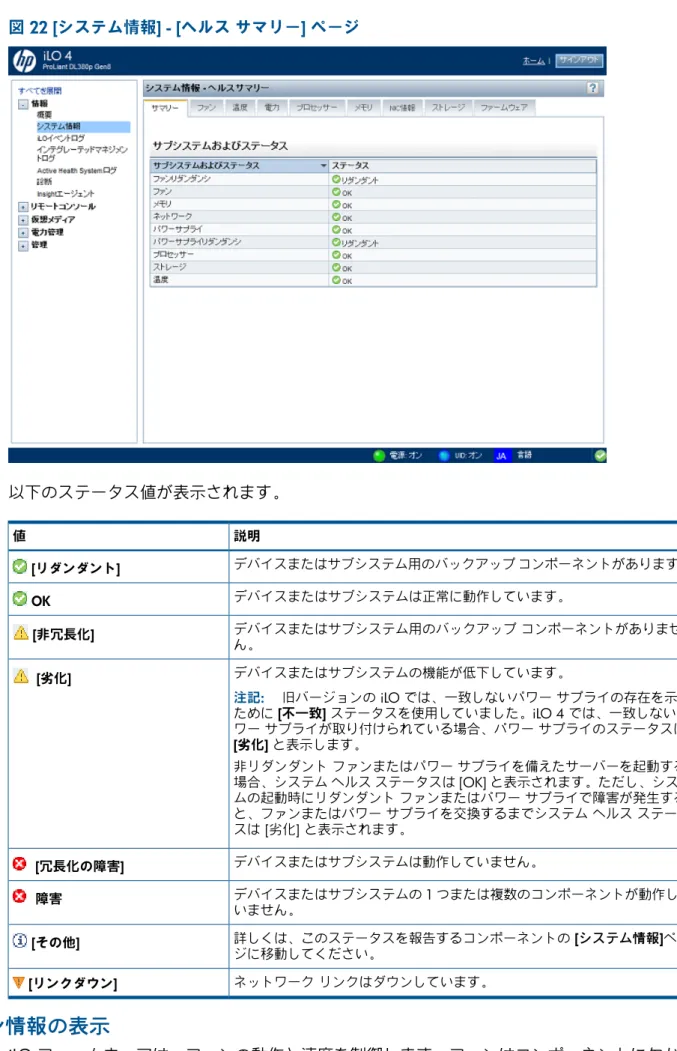Image resolution: width=677 pixels, height=1051 pixels.
Task: Collapse the 情報 tree node
Action: point(23,104)
